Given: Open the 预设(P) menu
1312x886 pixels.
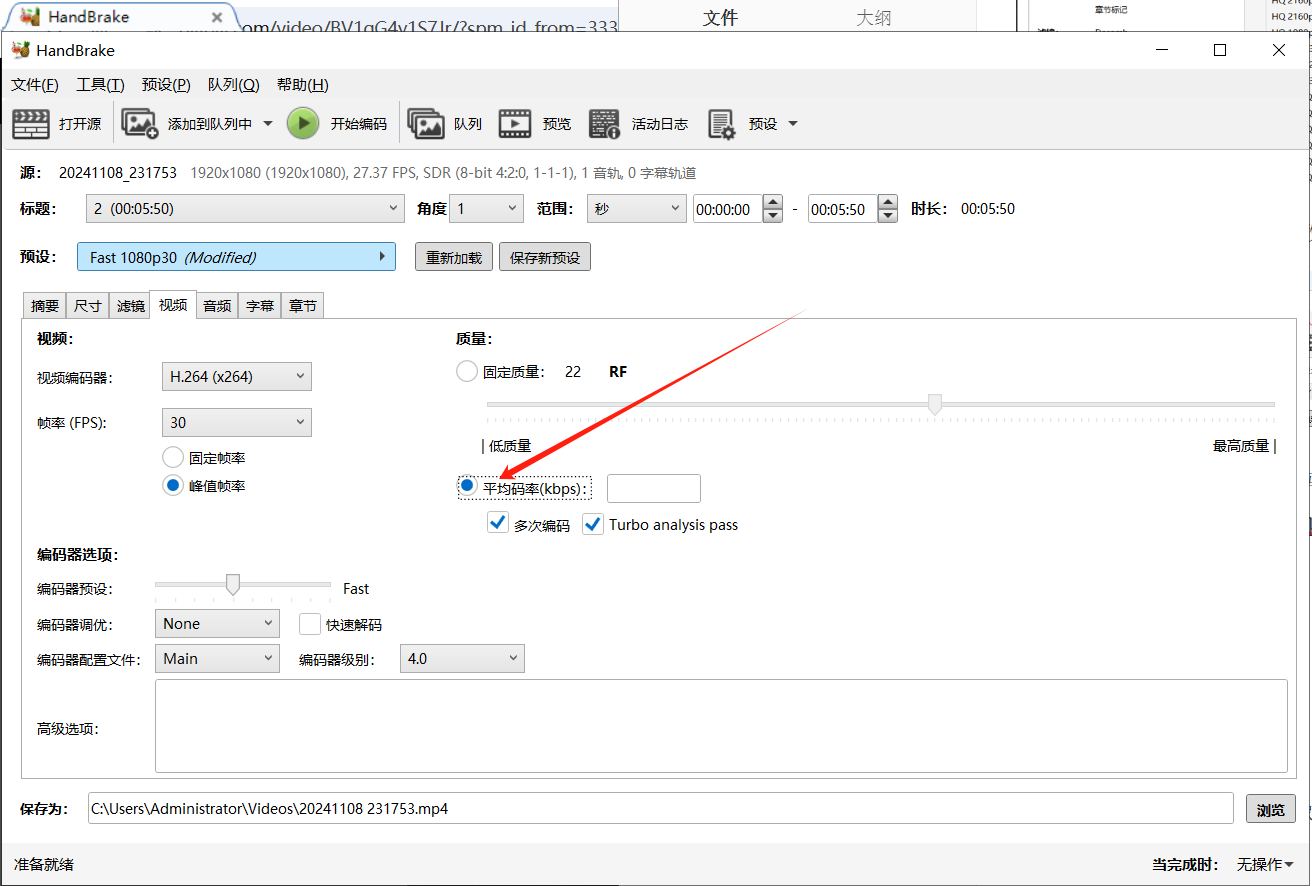Looking at the screenshot, I should [166, 85].
